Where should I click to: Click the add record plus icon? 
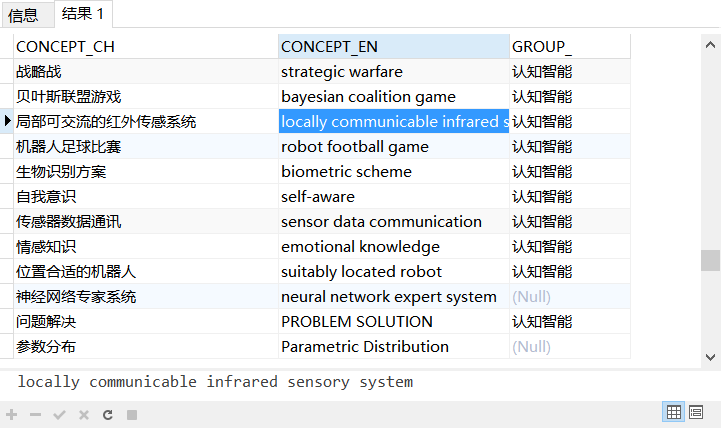pos(12,414)
